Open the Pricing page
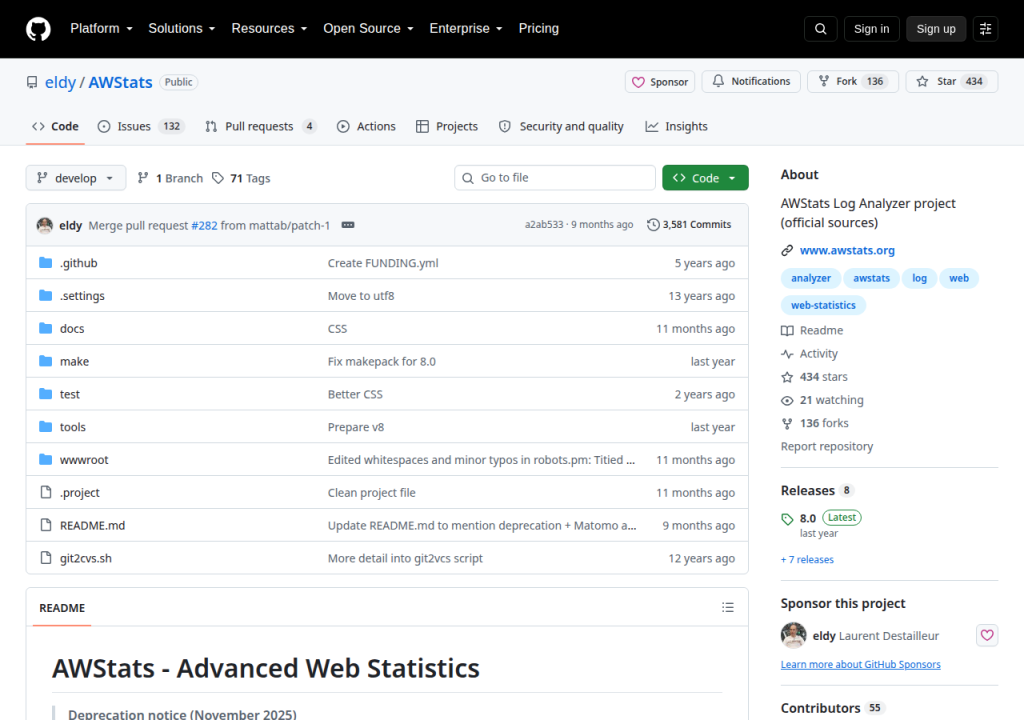The width and height of the screenshot is (1024, 720). click(x=539, y=29)
